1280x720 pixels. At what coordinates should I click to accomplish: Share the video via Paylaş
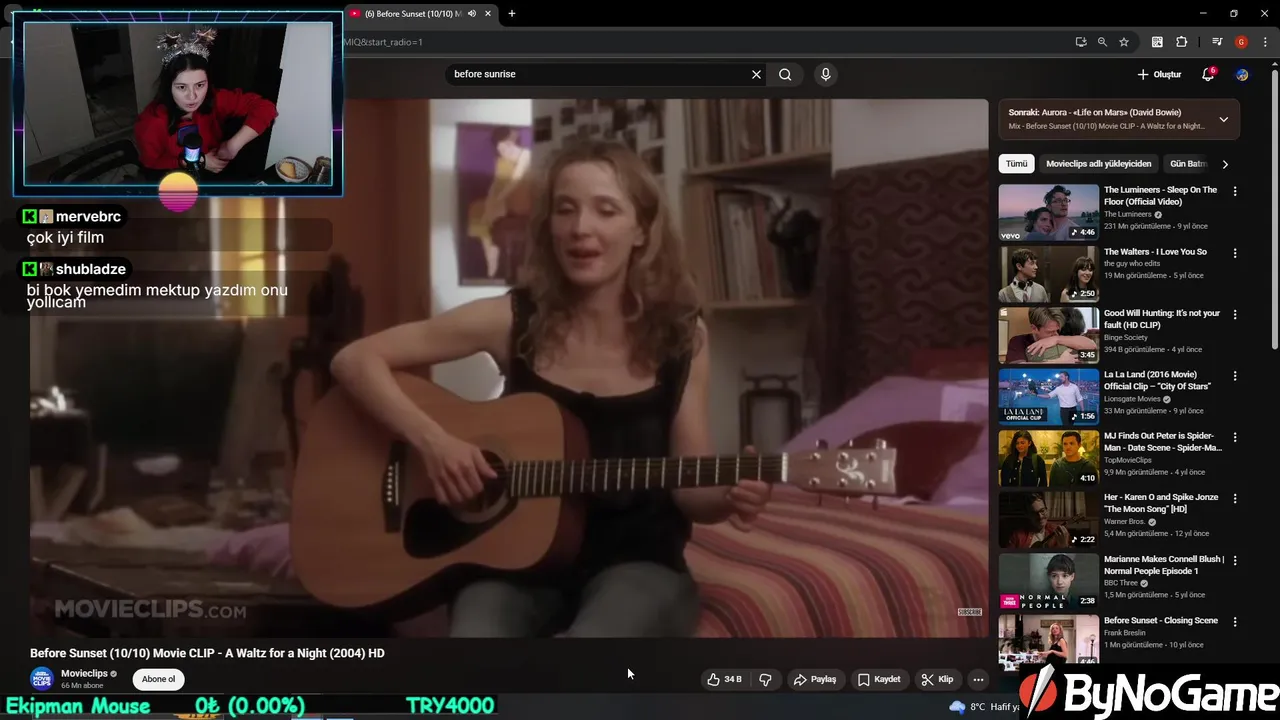pos(814,679)
